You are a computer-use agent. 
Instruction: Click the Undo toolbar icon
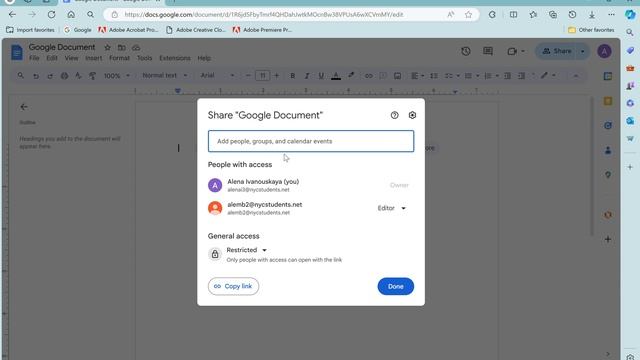36,76
